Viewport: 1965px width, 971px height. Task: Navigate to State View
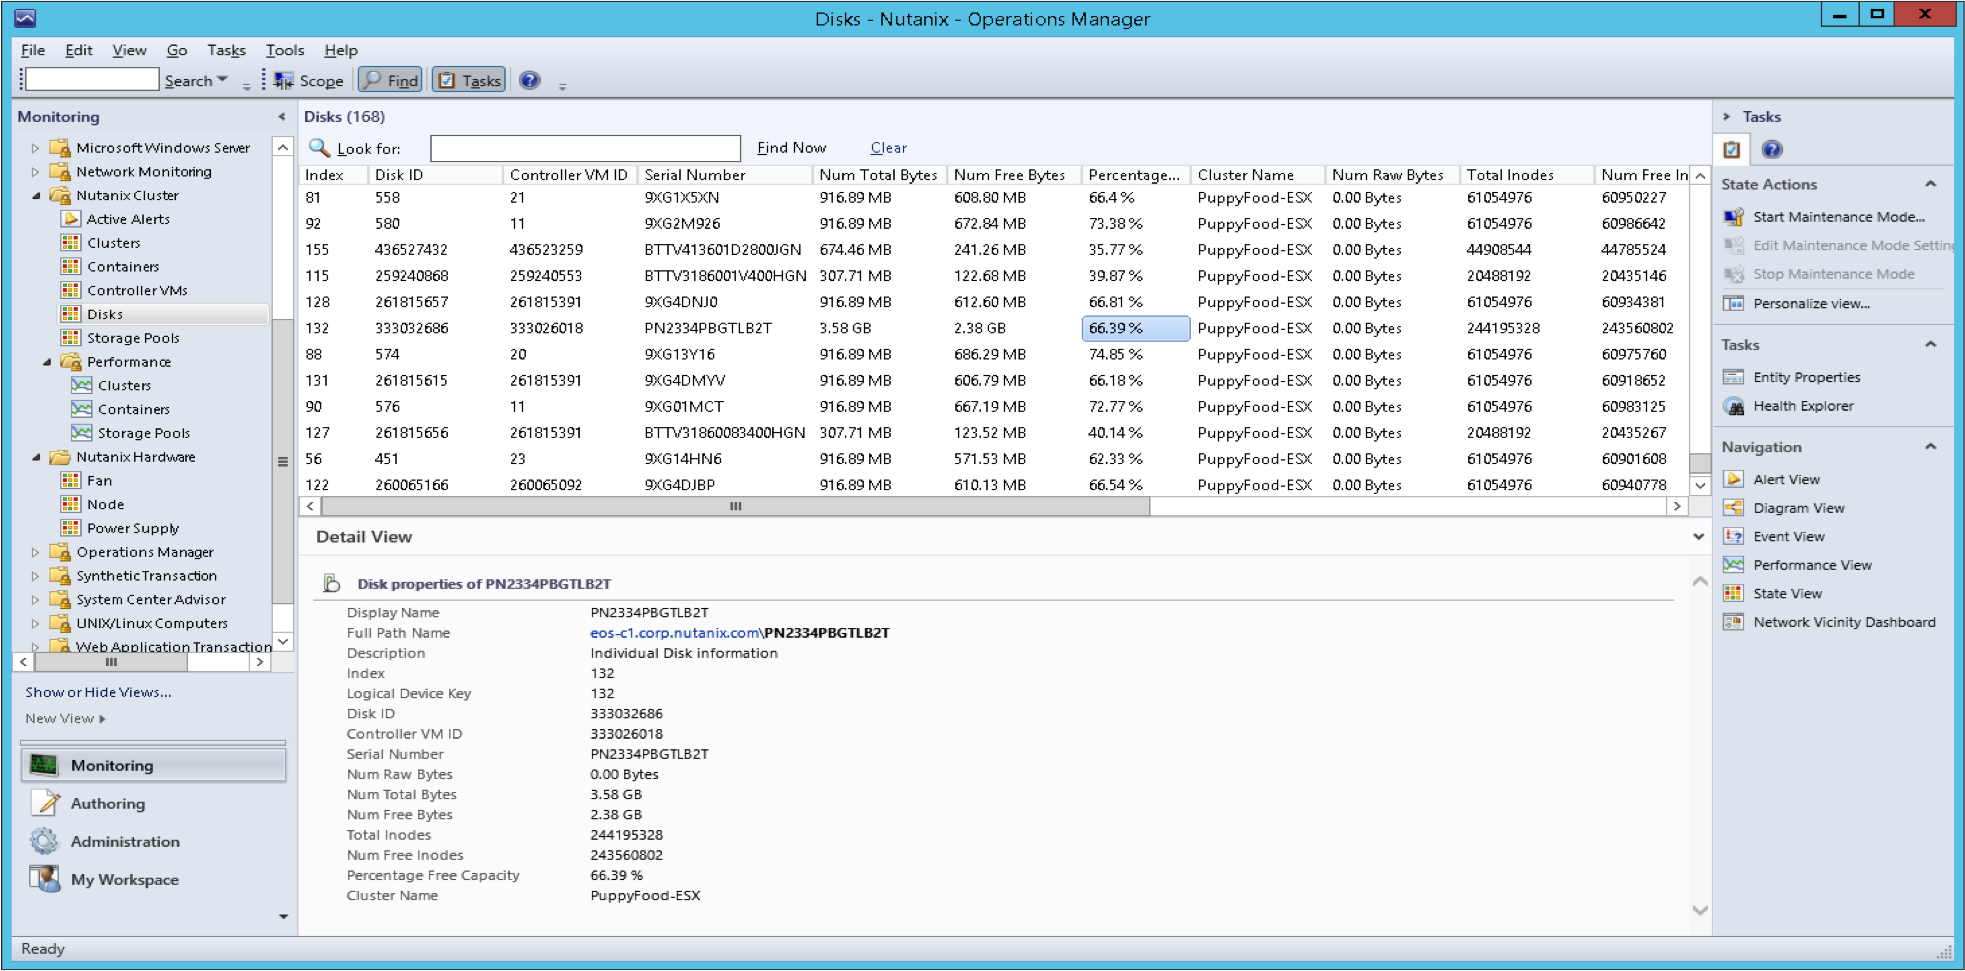[1787, 593]
